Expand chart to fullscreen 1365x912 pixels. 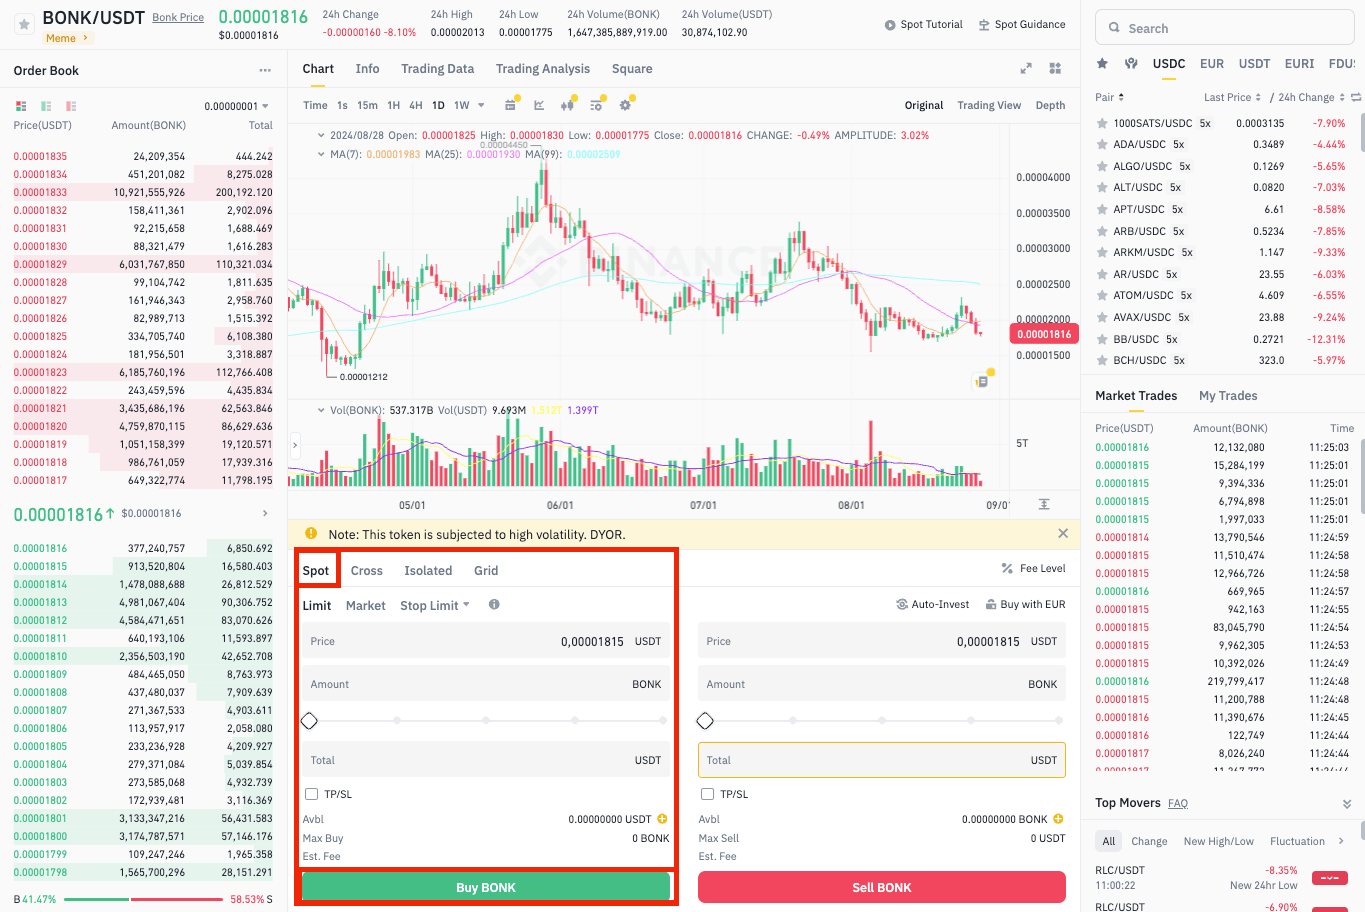[x=1026, y=68]
